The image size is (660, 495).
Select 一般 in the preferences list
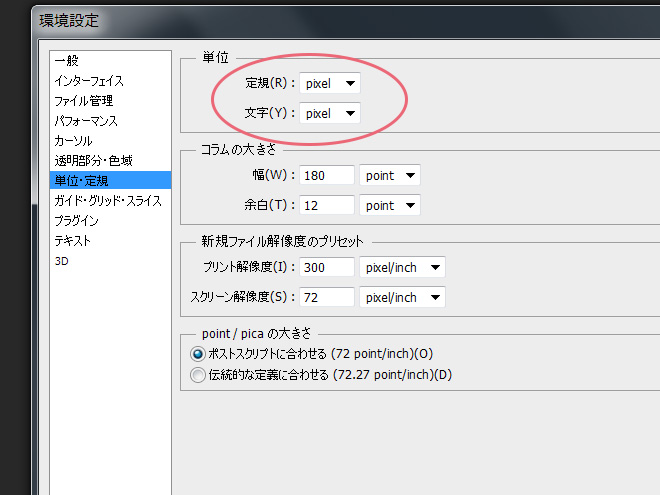[68, 61]
